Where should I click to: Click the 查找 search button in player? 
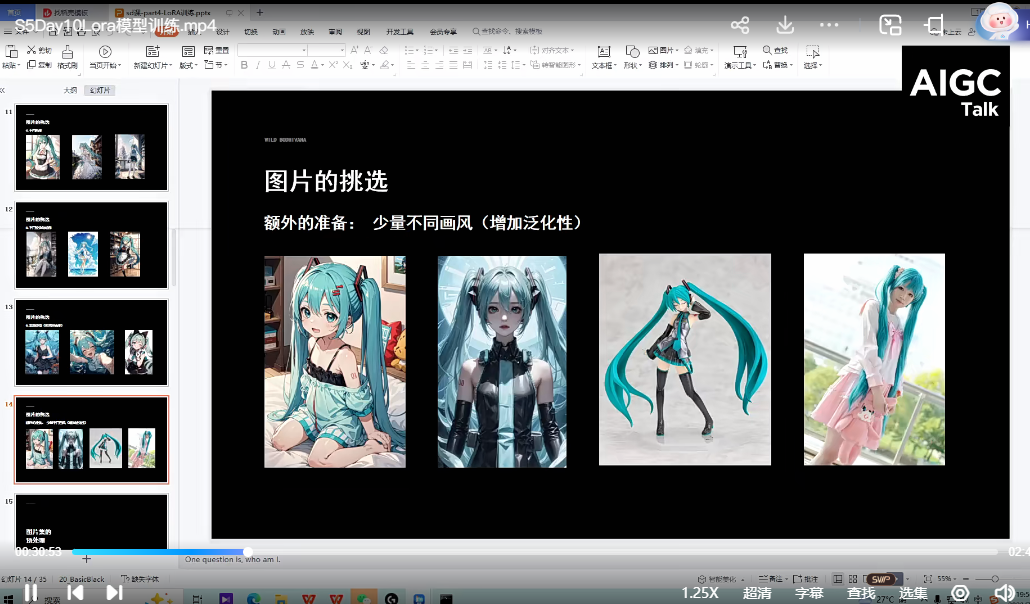[861, 593]
